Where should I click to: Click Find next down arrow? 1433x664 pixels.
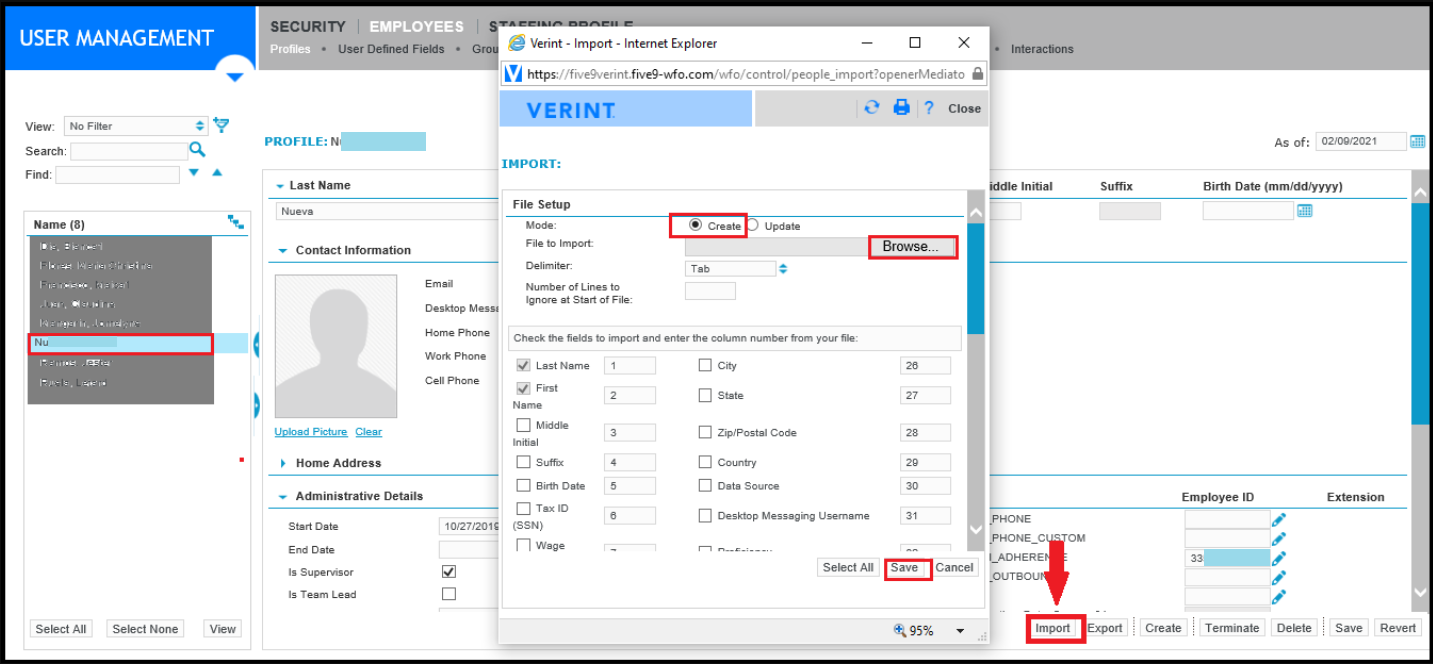coord(195,173)
